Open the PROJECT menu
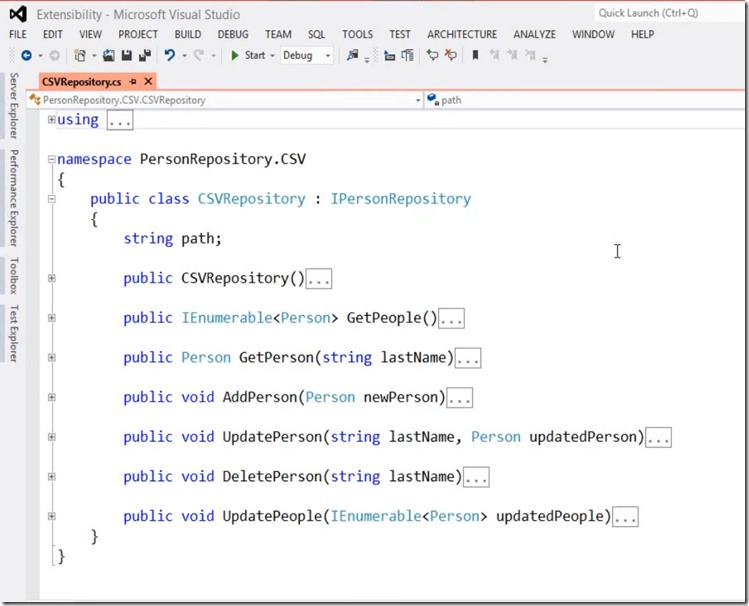749x606 pixels. (138, 34)
